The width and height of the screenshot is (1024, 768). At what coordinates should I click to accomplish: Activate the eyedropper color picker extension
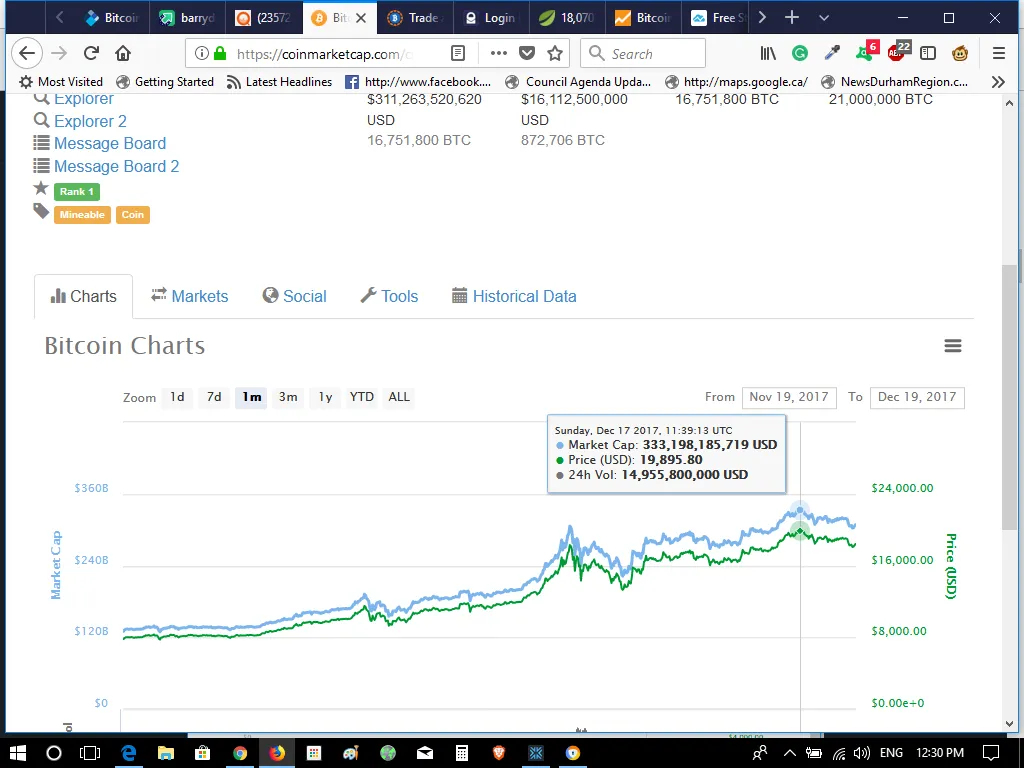[832, 54]
